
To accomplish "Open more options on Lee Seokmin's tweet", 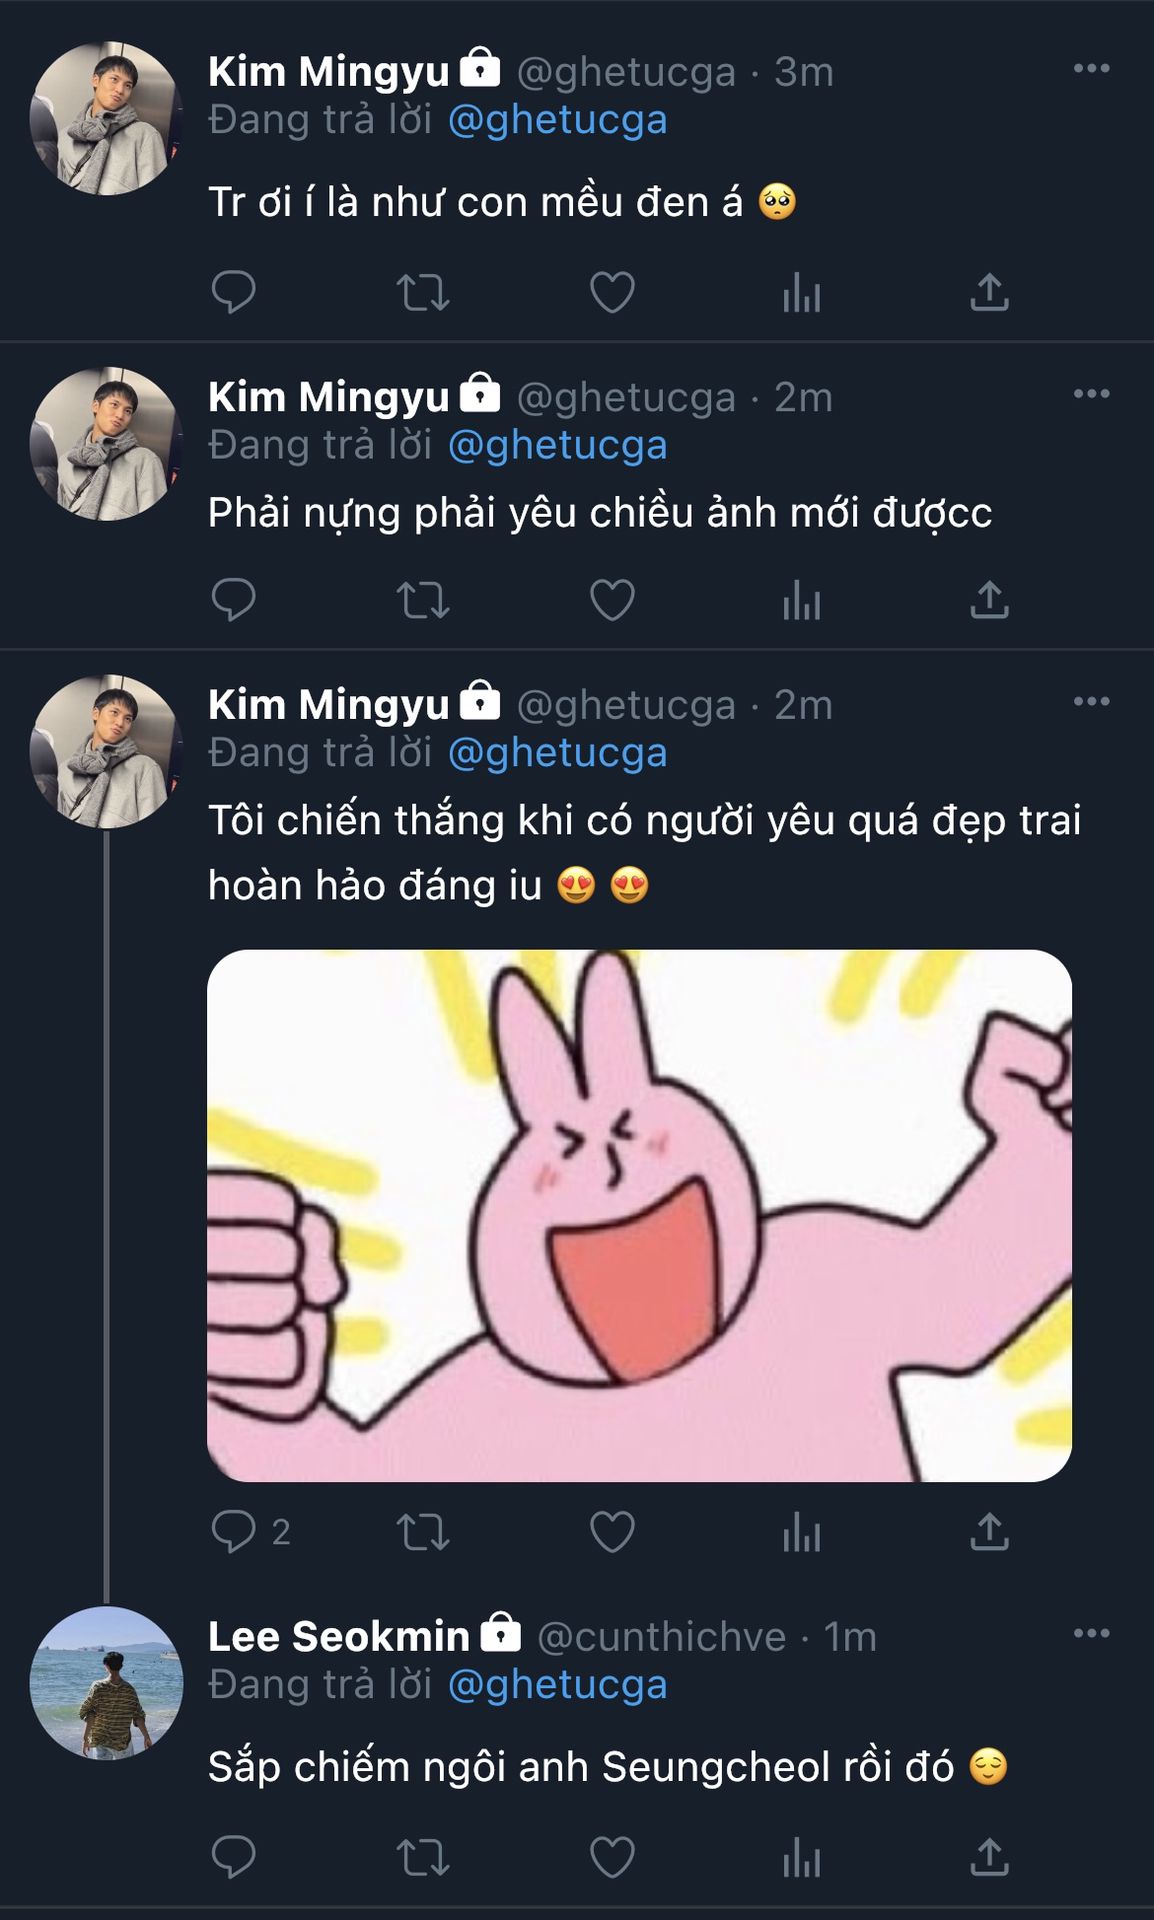I will coord(1091,1634).
